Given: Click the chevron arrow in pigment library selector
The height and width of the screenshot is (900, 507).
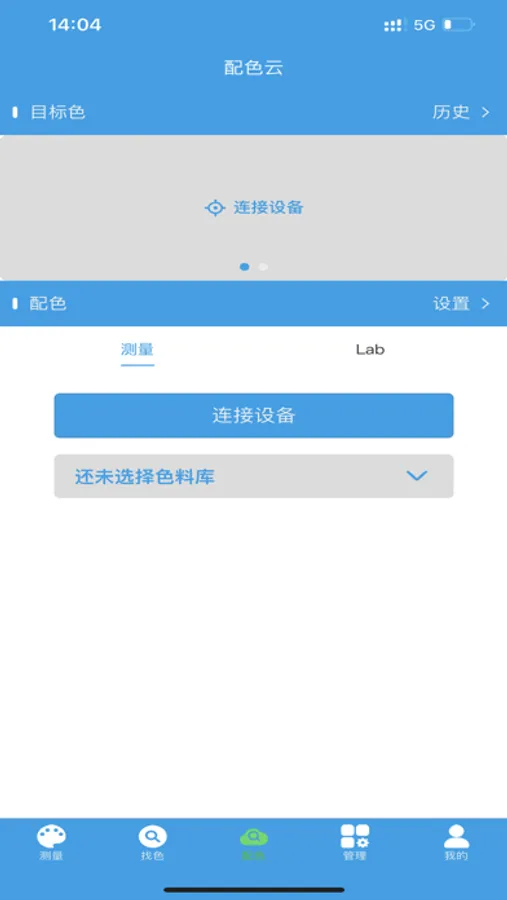Looking at the screenshot, I should [416, 476].
